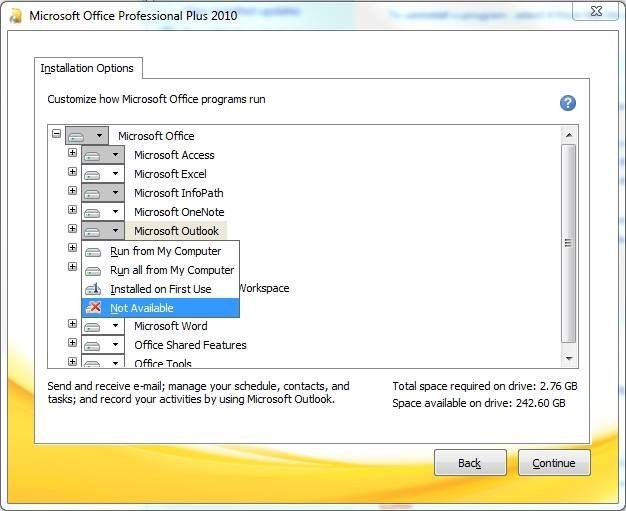Expand the Microsoft Access tree node
The width and height of the screenshot is (626, 511).
tap(72, 153)
